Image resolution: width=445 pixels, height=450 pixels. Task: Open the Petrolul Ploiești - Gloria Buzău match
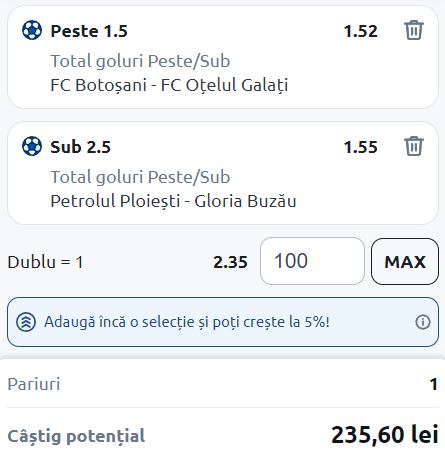(x=173, y=201)
